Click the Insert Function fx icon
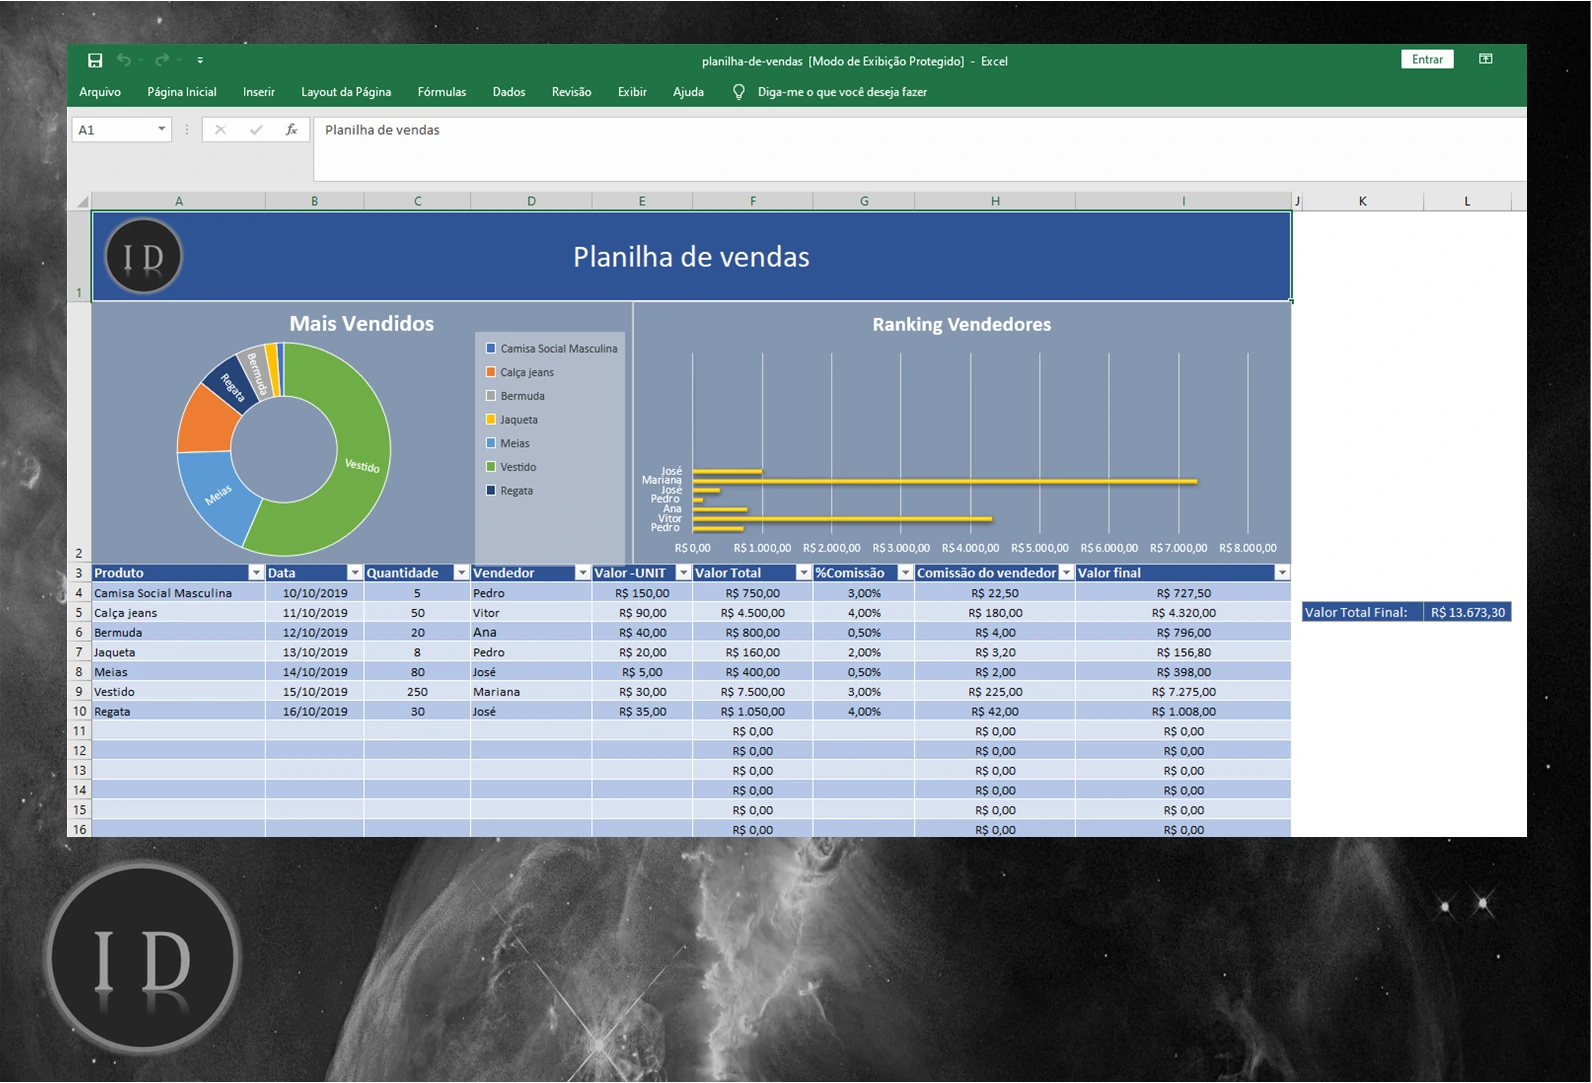The image size is (1592, 1083). coord(291,130)
